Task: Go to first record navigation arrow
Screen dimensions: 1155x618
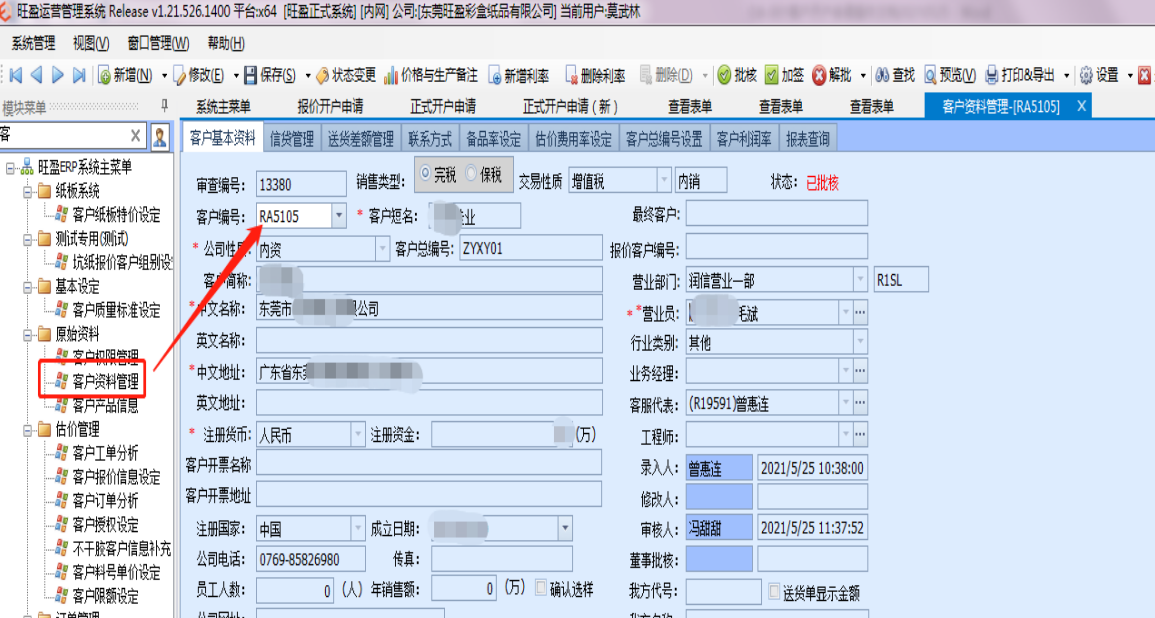Action: pyautogui.click(x=15, y=74)
